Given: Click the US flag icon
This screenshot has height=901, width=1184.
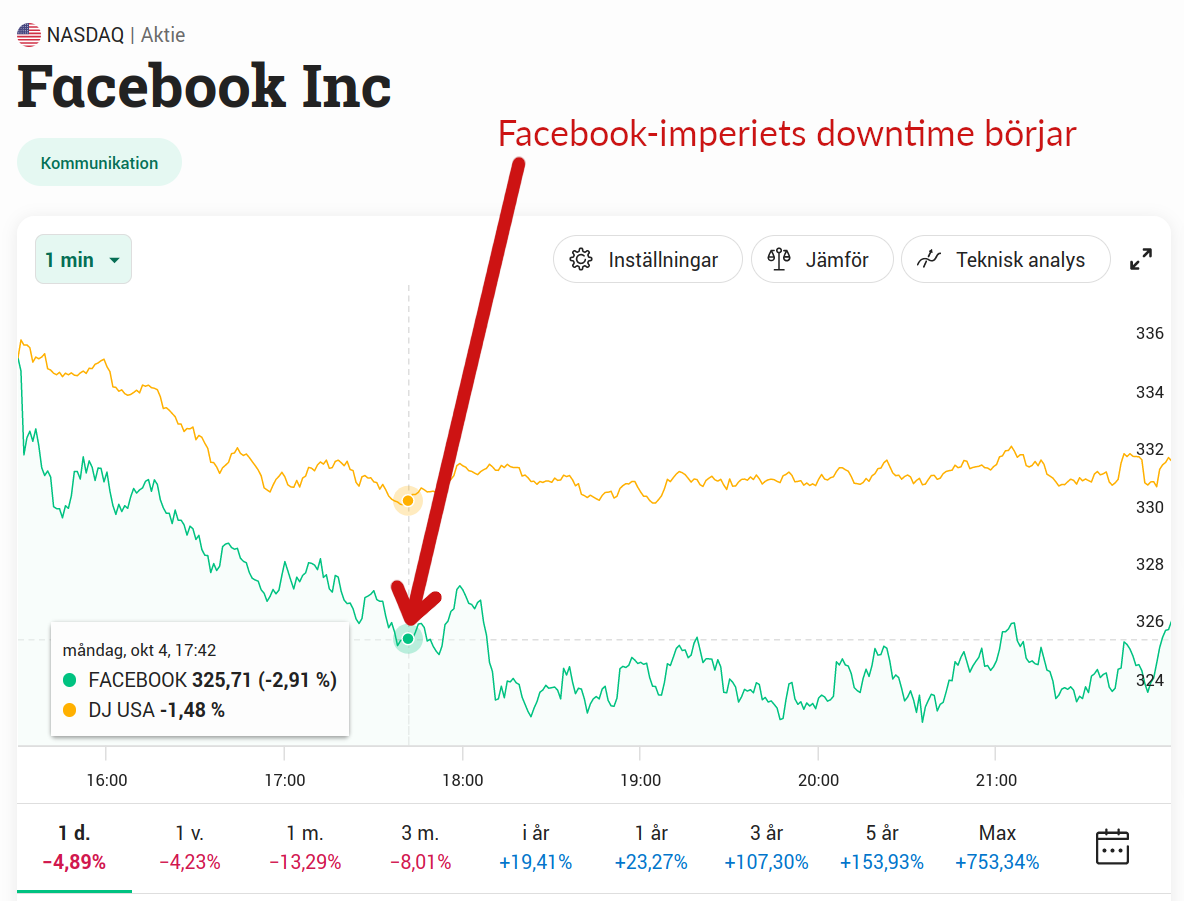Looking at the screenshot, I should (29, 35).
